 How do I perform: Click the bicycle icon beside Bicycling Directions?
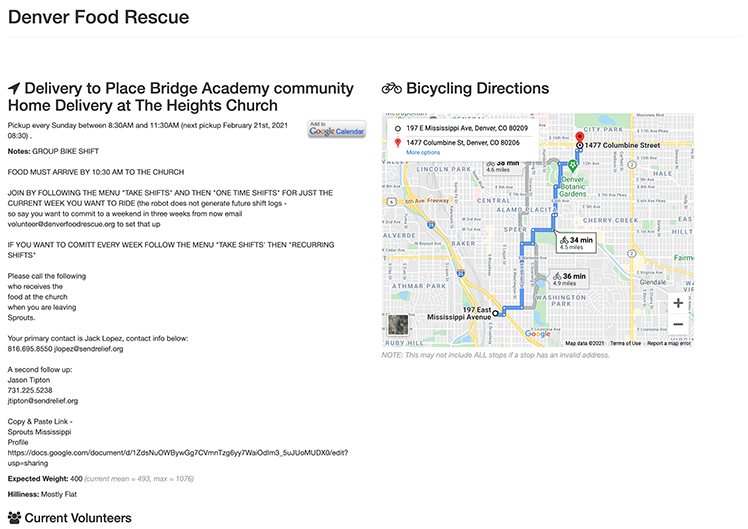392,88
